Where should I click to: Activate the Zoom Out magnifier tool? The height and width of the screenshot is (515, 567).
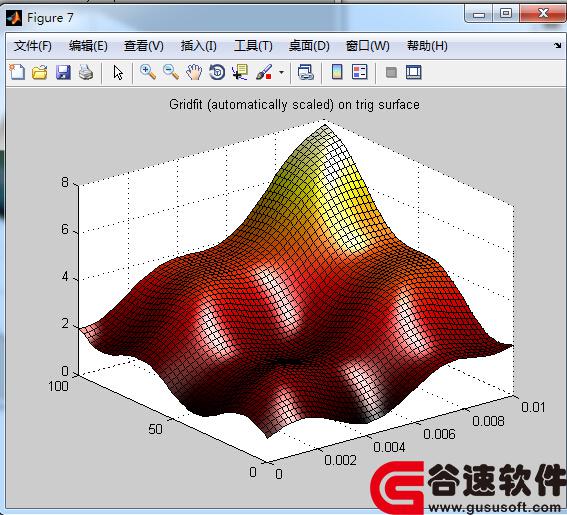click(171, 72)
